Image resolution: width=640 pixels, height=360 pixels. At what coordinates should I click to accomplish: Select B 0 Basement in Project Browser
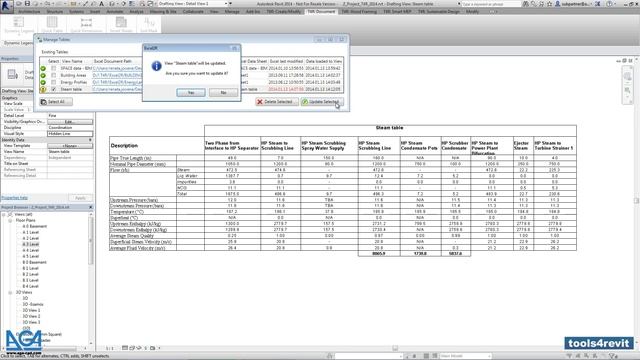tap(34, 262)
